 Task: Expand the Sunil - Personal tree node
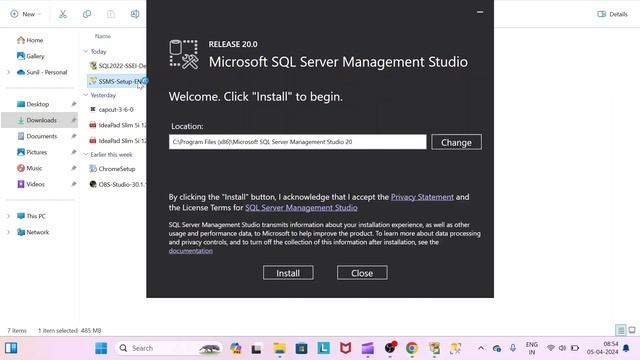(8, 72)
